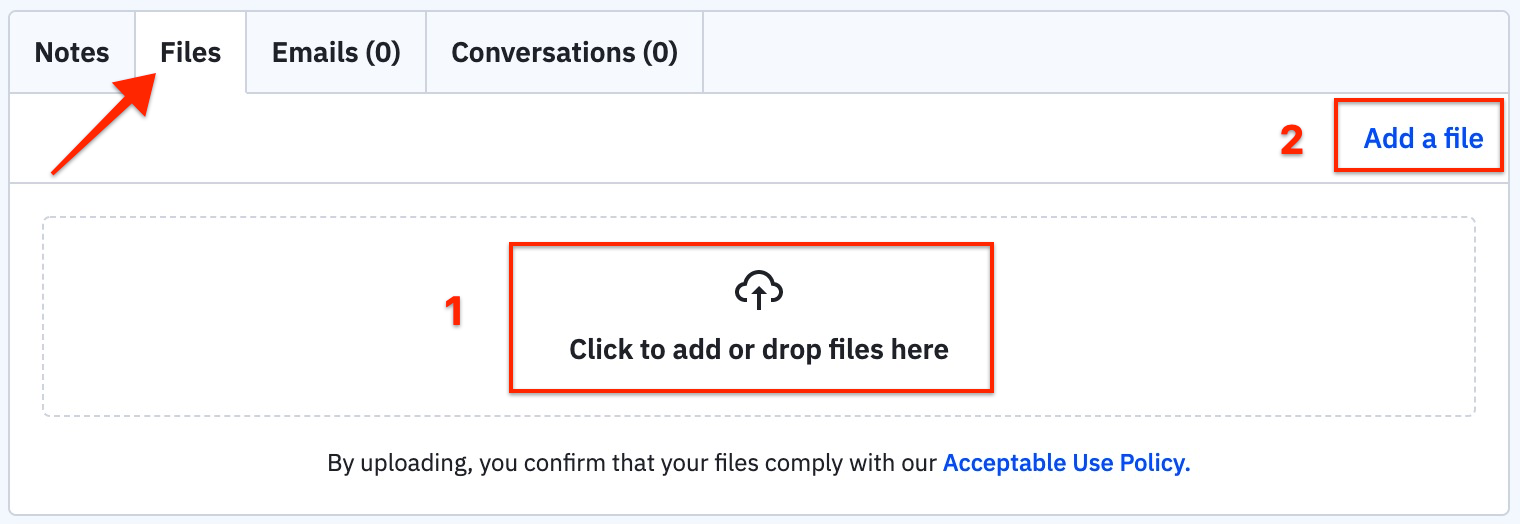This screenshot has height=524, width=1520.
Task: Open the Emails (0) tab
Action: [336, 53]
